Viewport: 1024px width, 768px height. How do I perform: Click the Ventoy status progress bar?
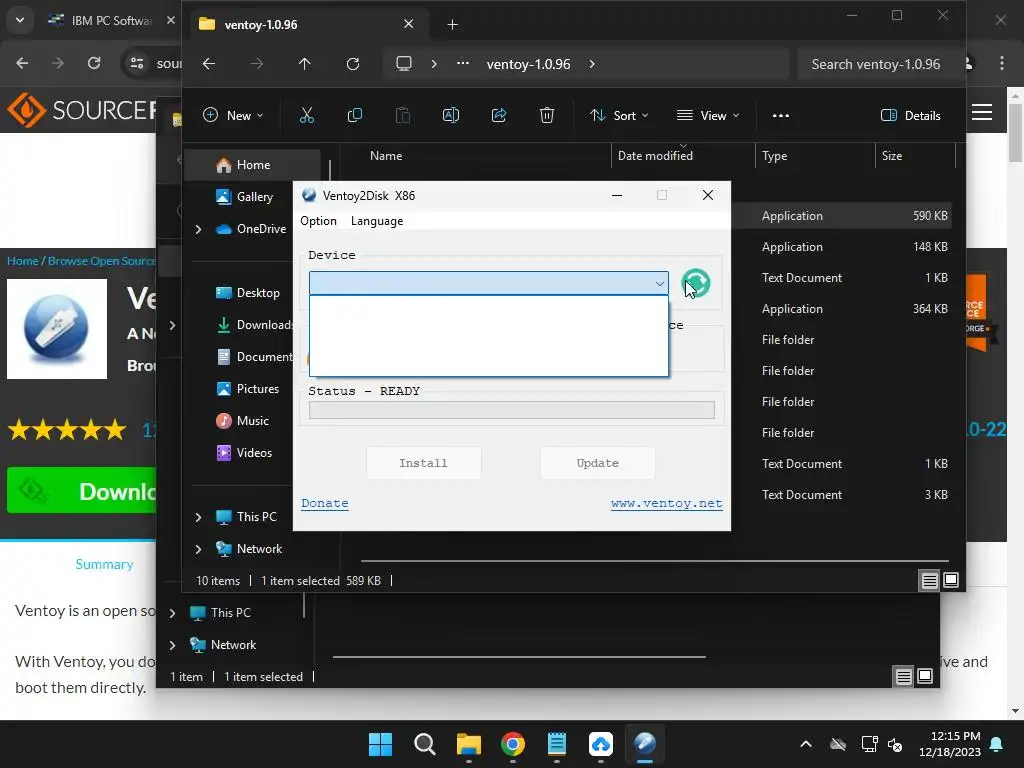[511, 410]
